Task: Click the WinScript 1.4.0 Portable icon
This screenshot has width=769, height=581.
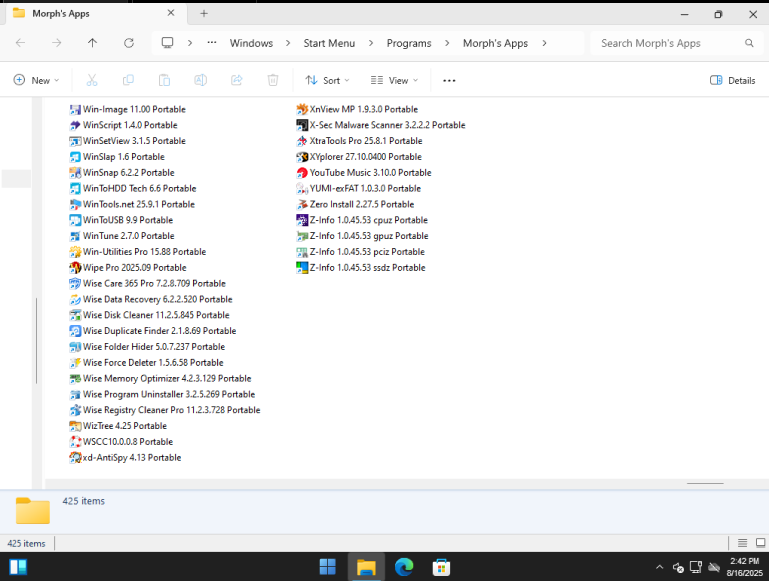Action: tap(75, 126)
